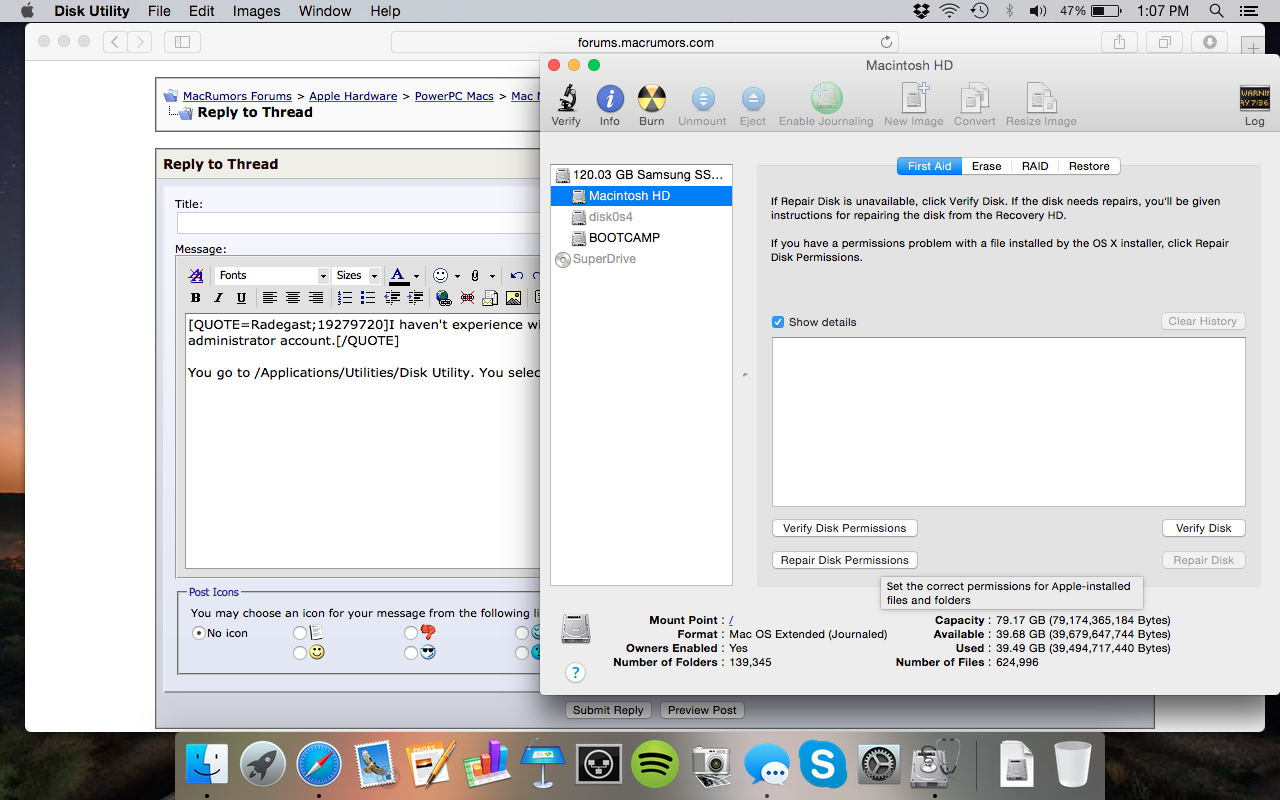Align message text center

(293, 298)
